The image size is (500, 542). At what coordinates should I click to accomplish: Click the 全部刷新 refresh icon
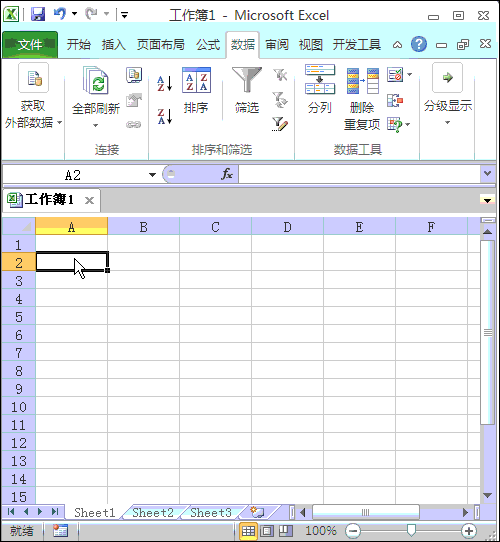click(96, 81)
